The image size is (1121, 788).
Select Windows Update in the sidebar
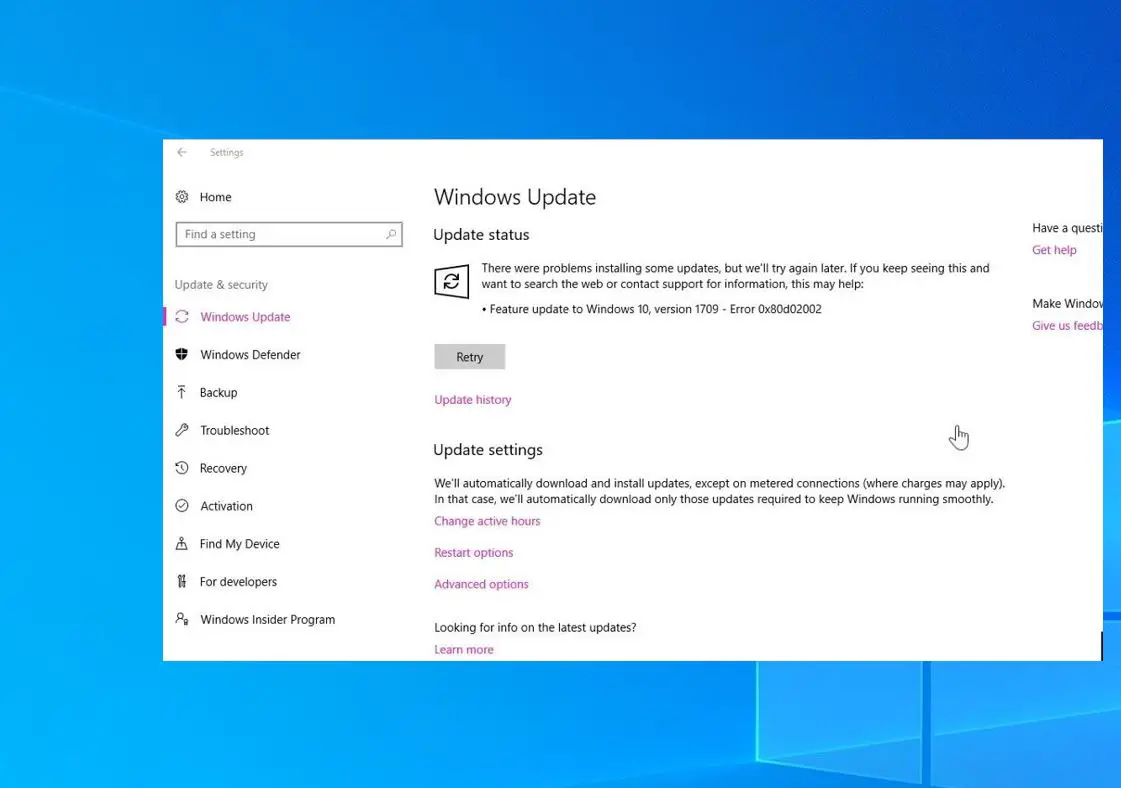tap(245, 317)
